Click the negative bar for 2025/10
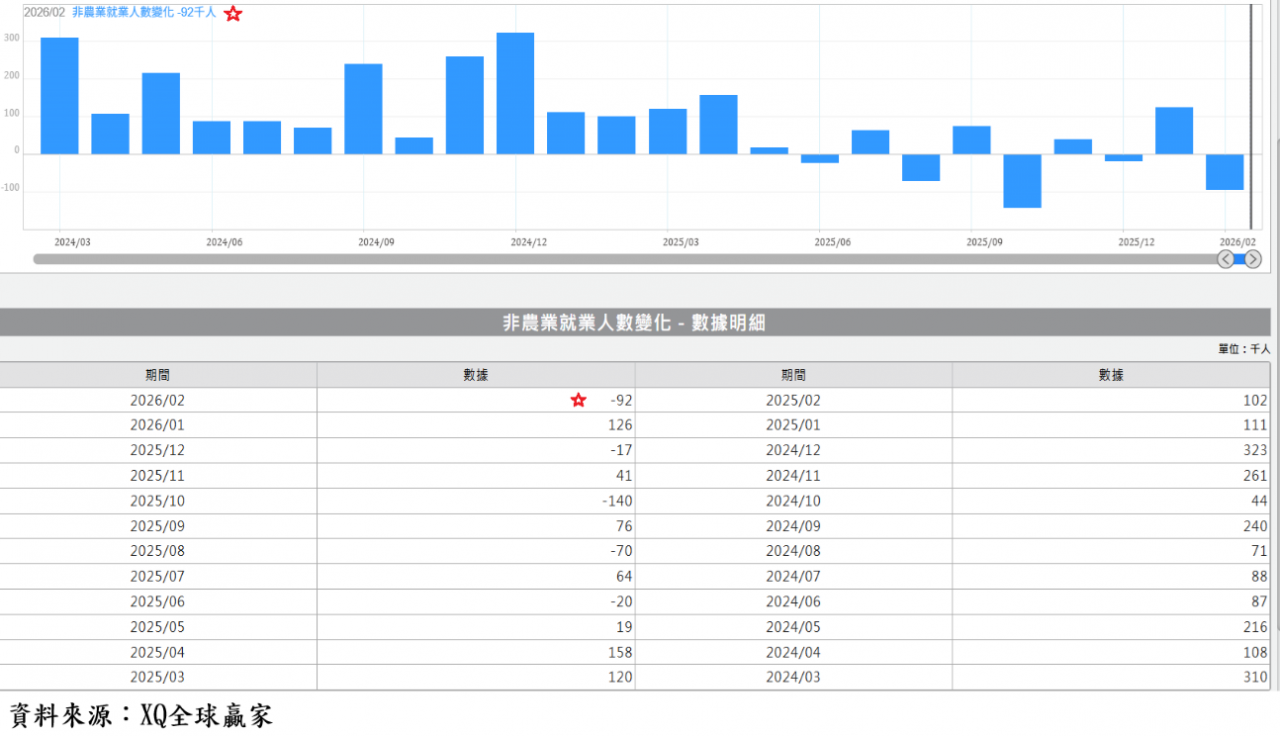Screen dimensions: 1280x736 pos(1022,180)
